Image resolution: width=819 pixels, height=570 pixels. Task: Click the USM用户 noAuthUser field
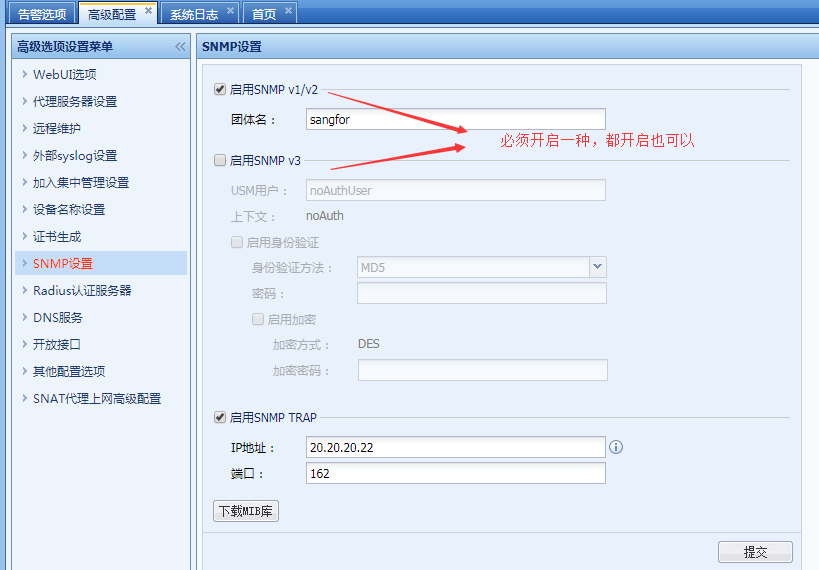pos(455,190)
